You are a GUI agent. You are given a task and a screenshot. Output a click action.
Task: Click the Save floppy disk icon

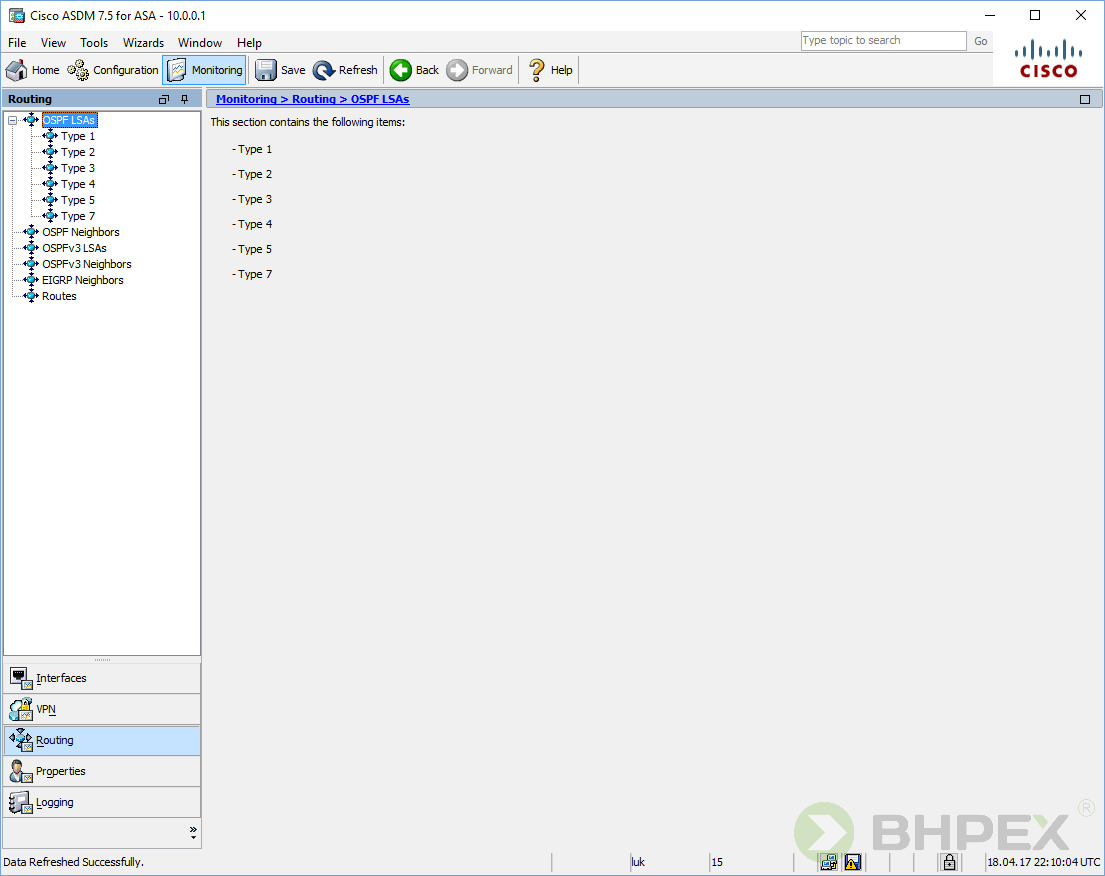click(x=266, y=70)
